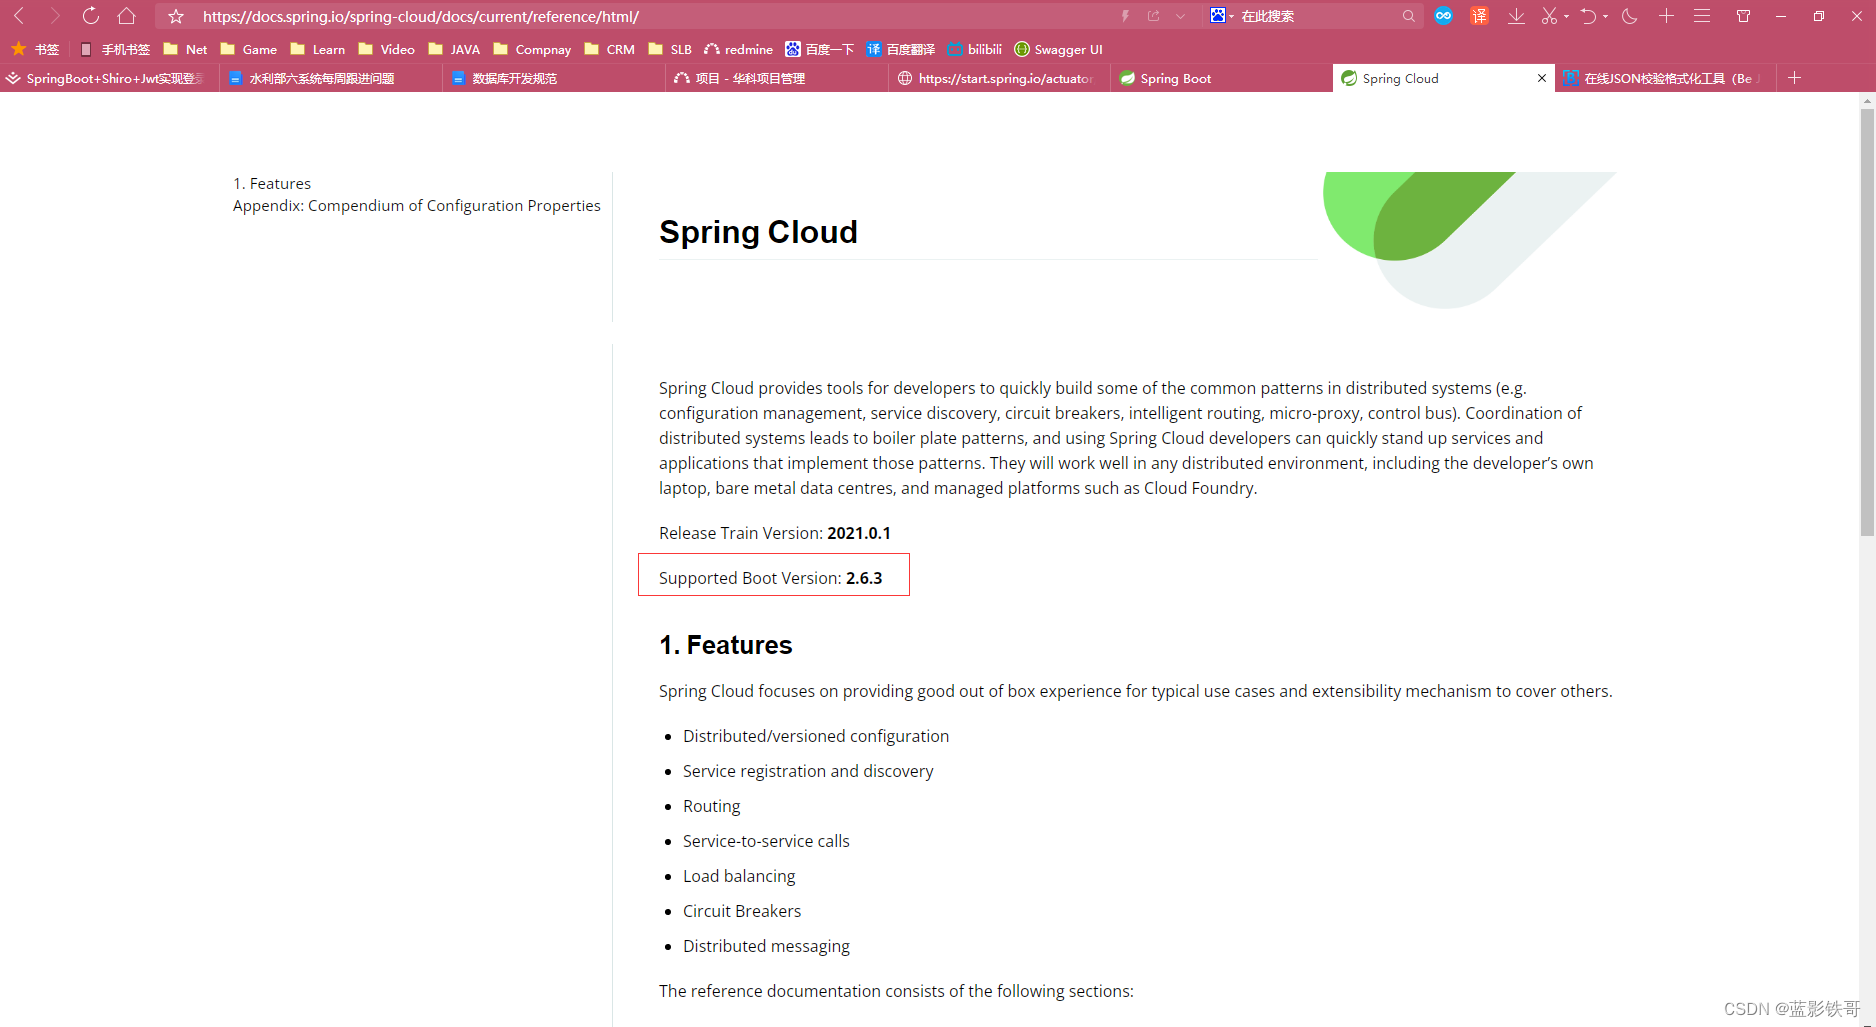Open a new tab with plus

click(1794, 78)
